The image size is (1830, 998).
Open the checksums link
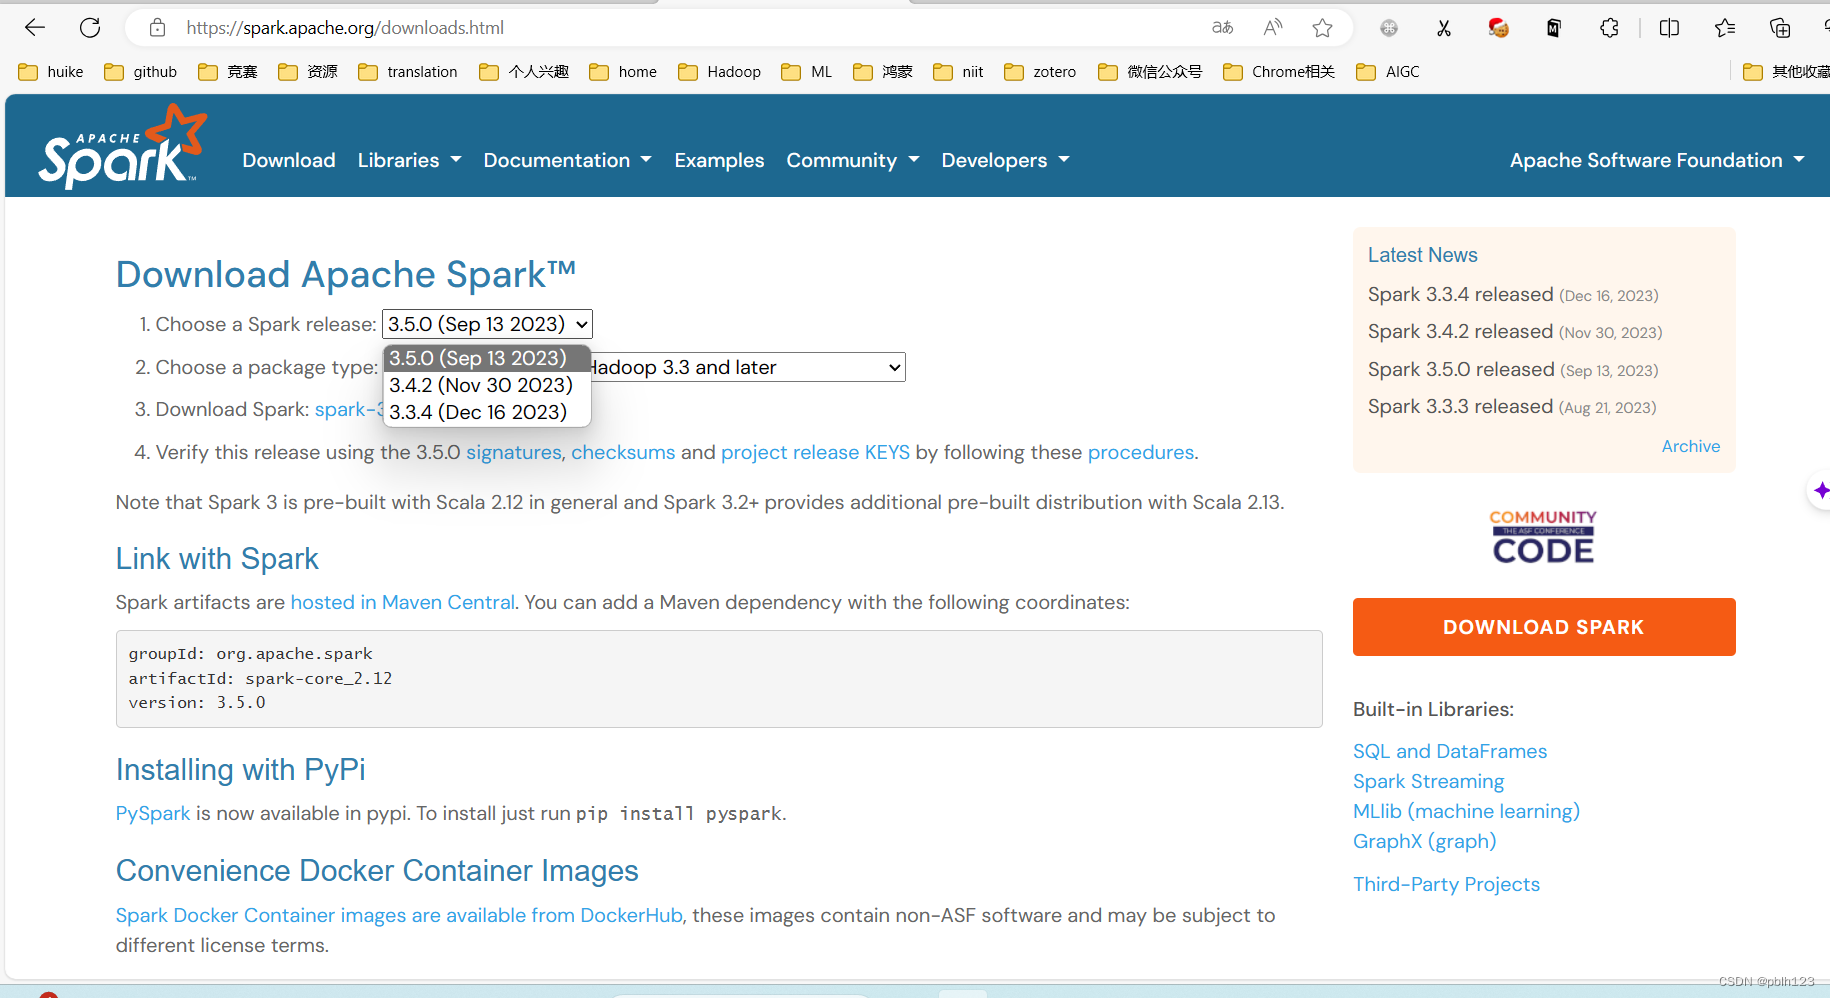(x=623, y=452)
